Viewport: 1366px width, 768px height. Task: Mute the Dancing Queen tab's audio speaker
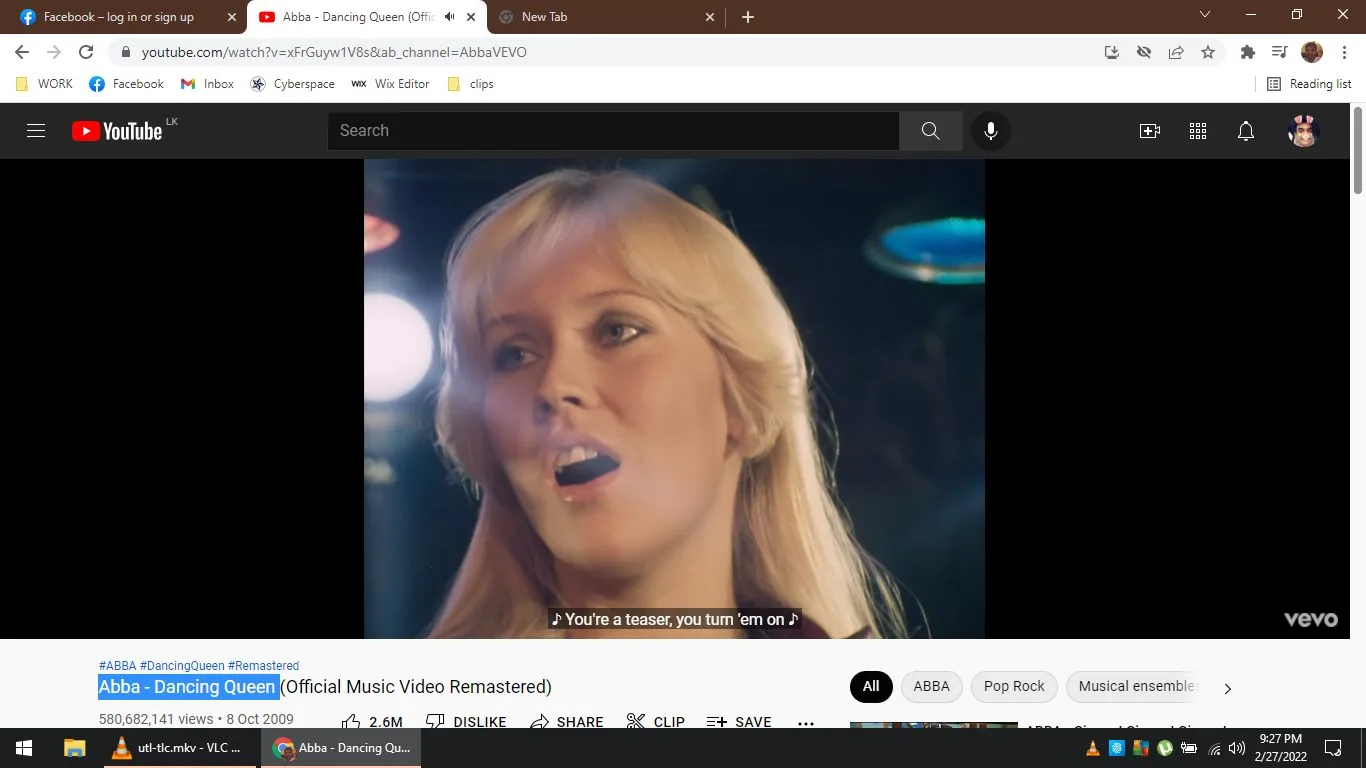tap(449, 16)
